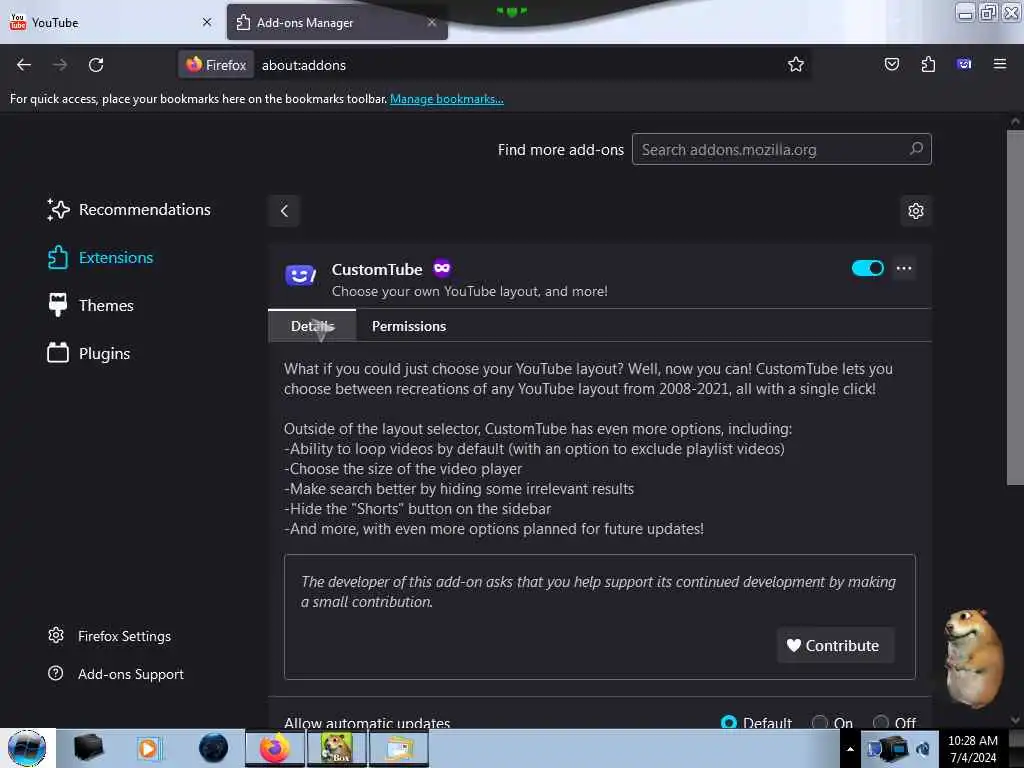Show hidden system tray icons
This screenshot has width=1024, height=768.
850,749
